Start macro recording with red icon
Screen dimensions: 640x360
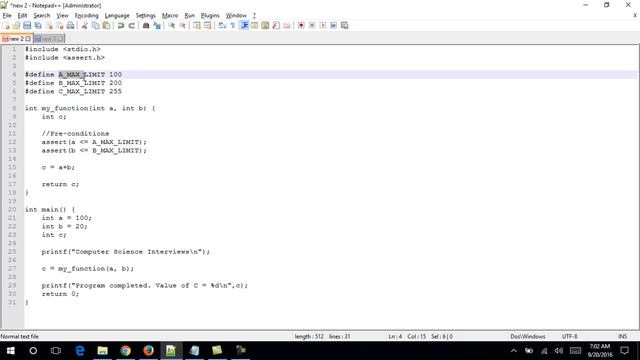[301, 25]
